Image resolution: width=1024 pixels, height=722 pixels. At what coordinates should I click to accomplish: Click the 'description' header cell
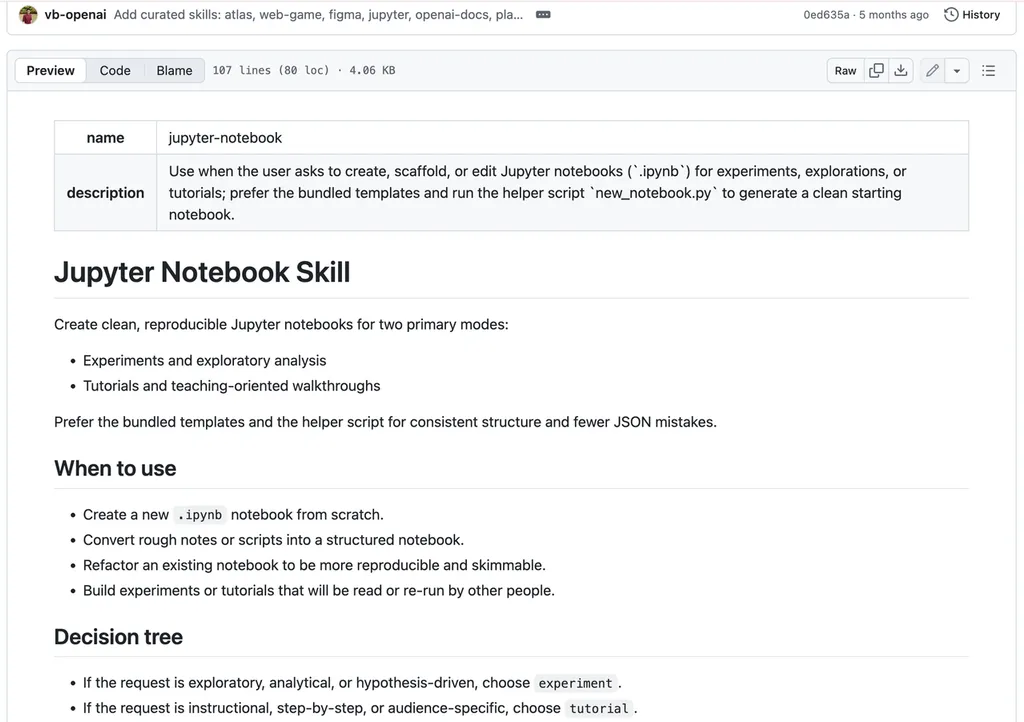pos(105,193)
